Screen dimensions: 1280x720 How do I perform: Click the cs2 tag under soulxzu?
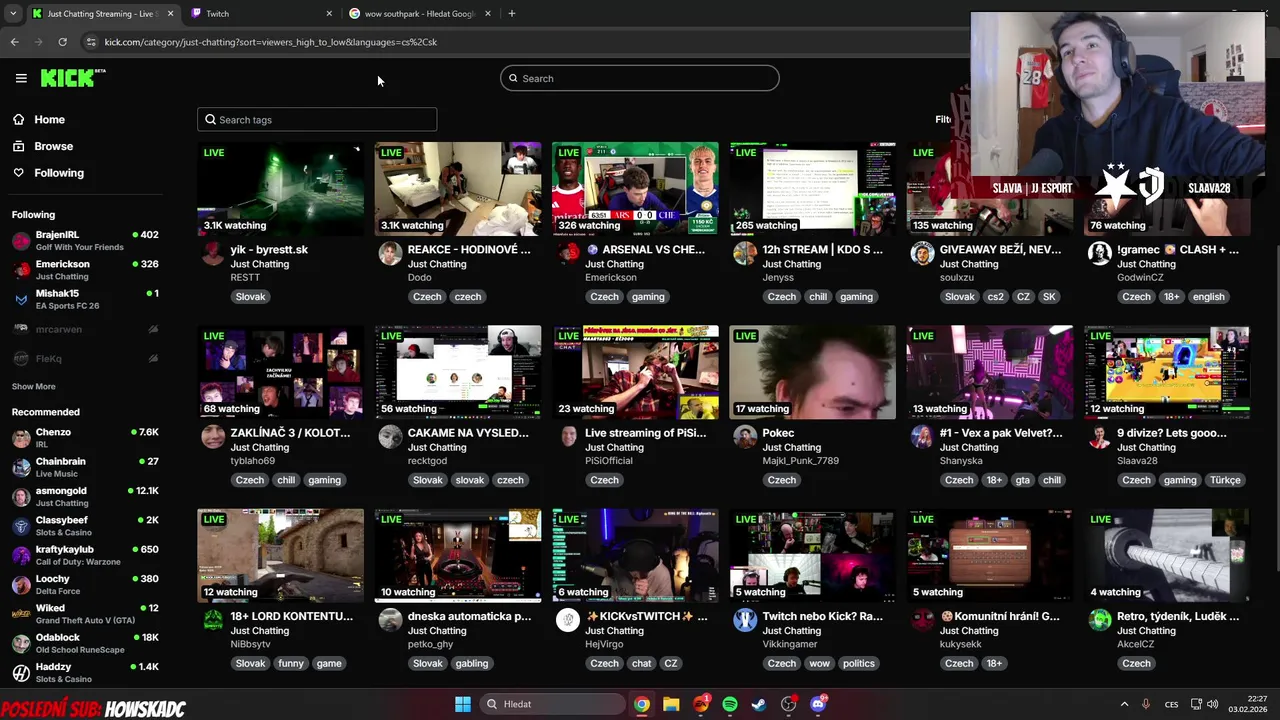point(995,297)
